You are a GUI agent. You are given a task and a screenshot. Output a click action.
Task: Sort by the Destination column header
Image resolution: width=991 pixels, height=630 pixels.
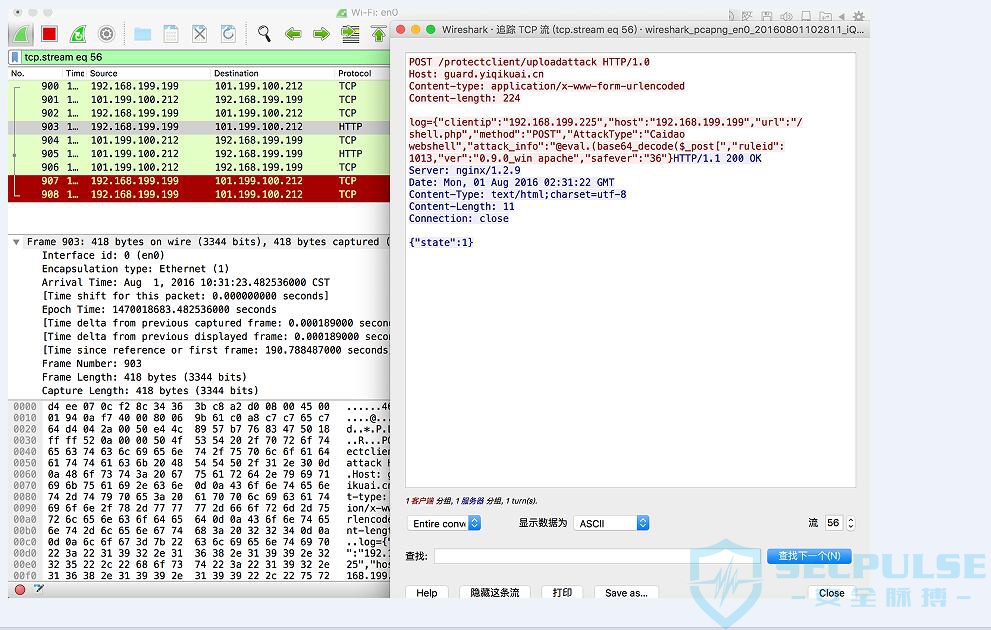click(x=236, y=73)
